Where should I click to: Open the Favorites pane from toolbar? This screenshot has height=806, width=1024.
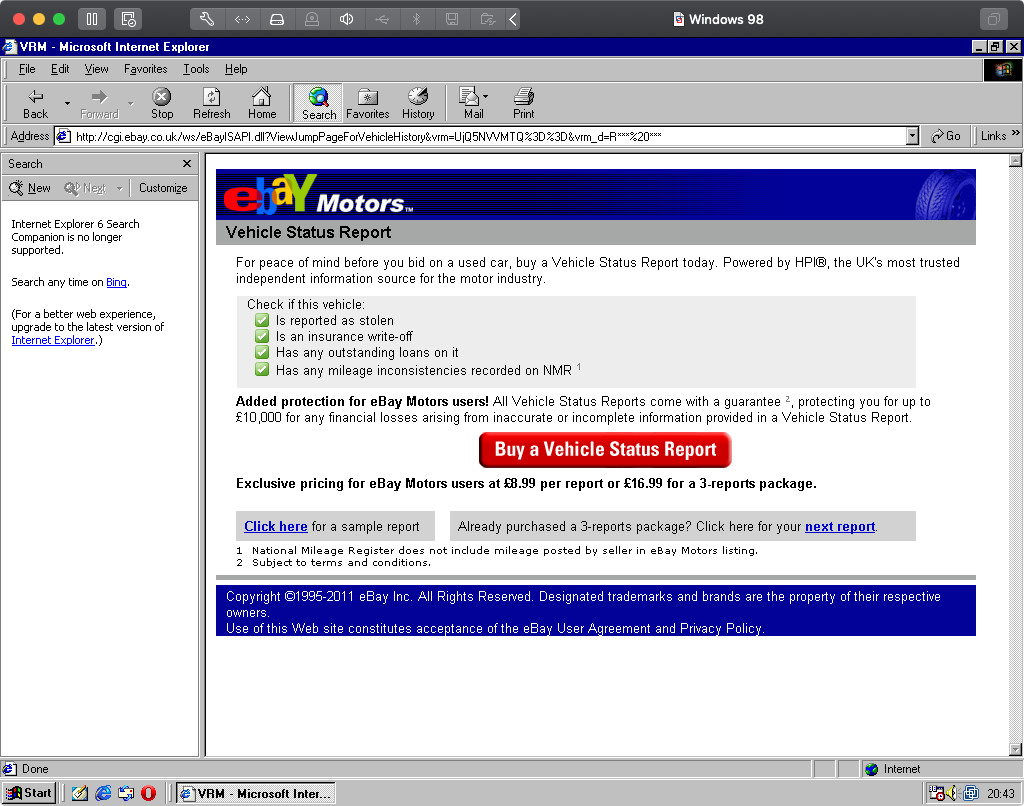[368, 104]
